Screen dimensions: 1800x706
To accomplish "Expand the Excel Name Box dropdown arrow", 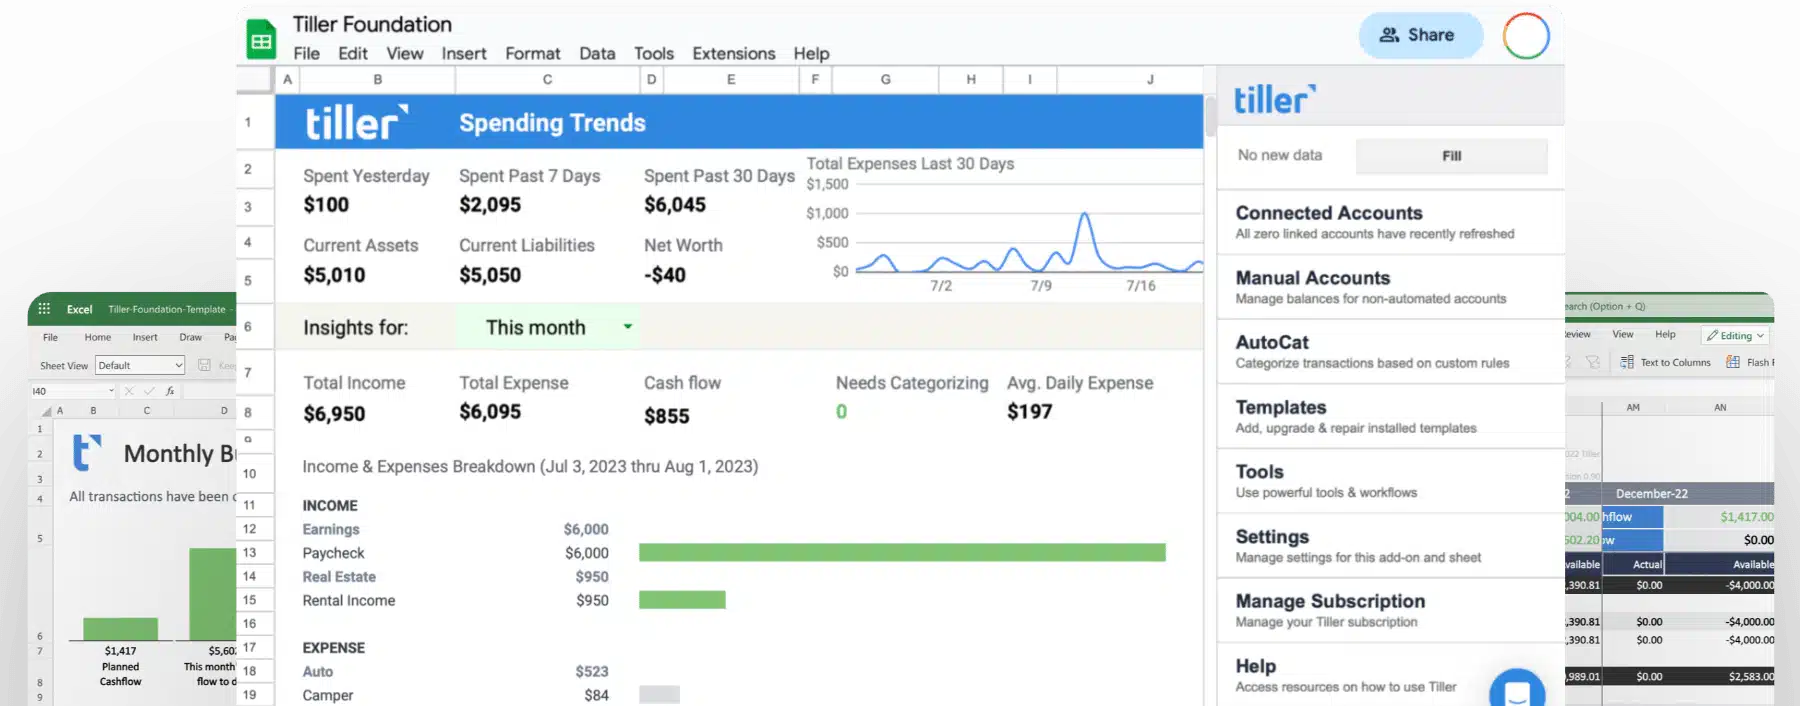I will point(110,391).
